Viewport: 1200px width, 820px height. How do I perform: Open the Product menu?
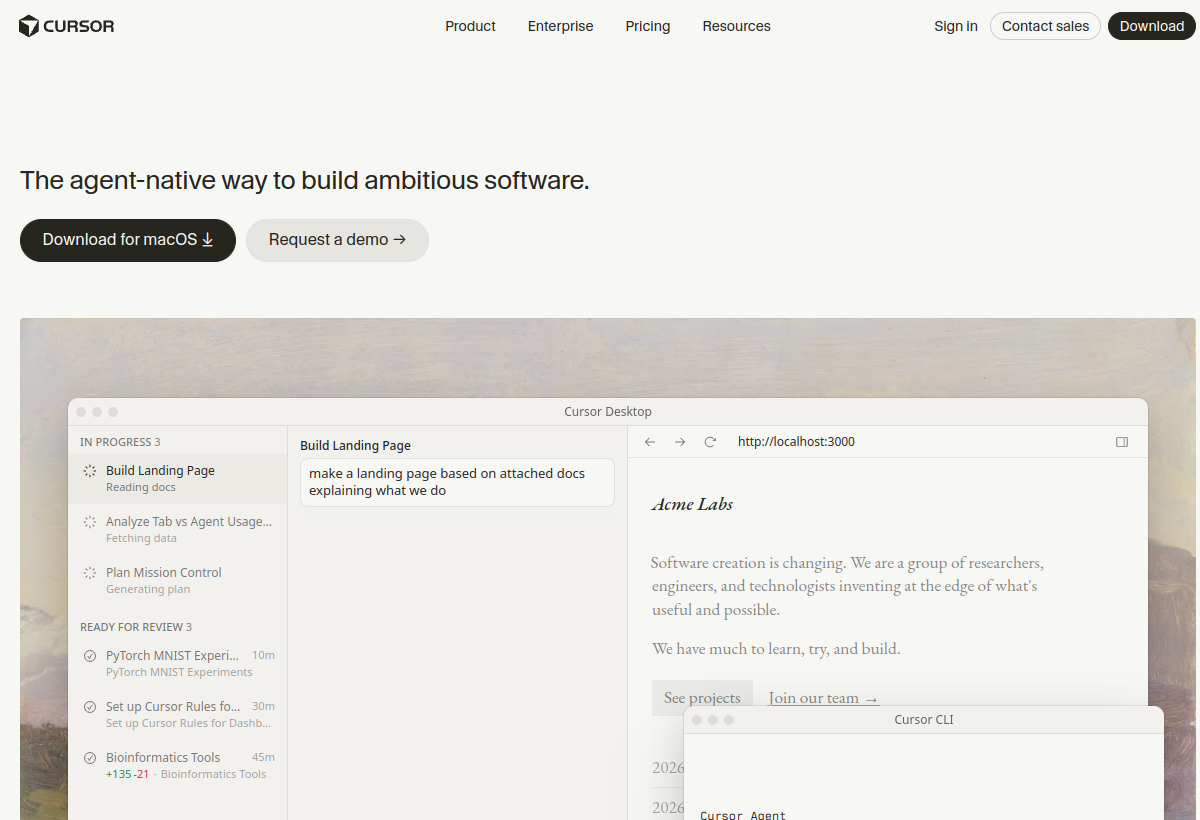(470, 26)
